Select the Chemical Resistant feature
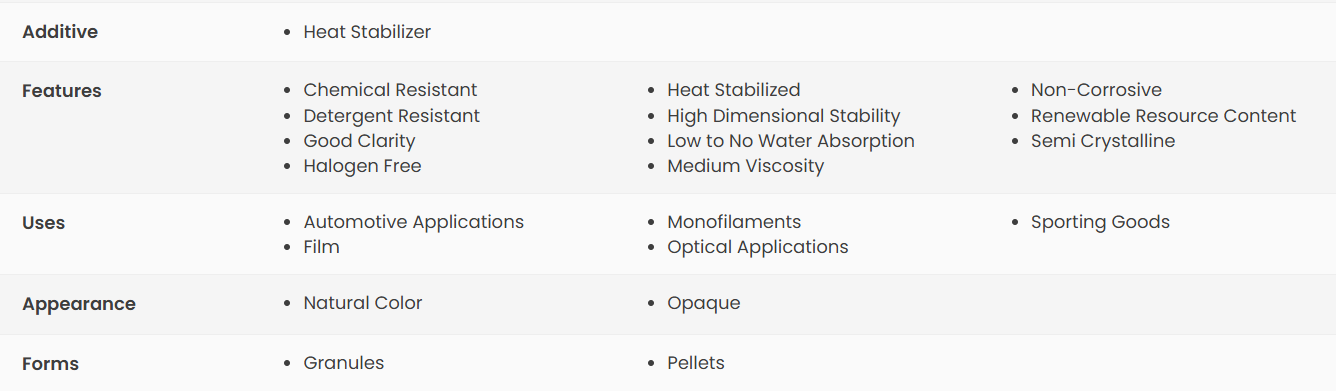The height and width of the screenshot is (391, 1336). click(390, 90)
